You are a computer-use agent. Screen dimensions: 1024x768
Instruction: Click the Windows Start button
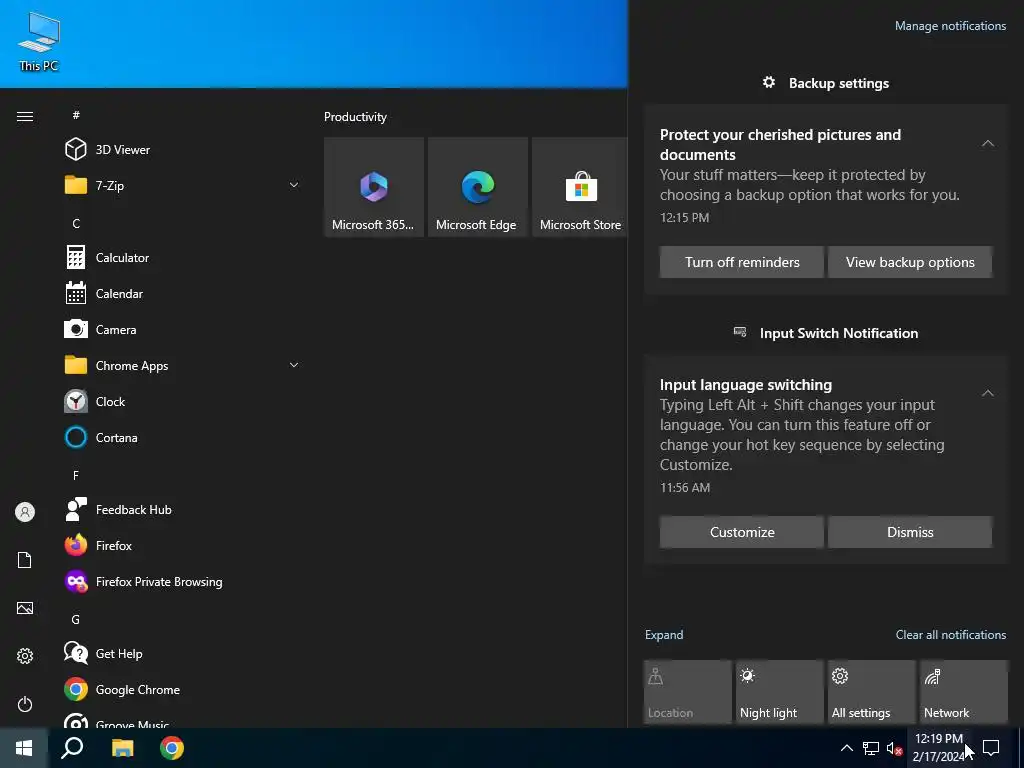24,748
